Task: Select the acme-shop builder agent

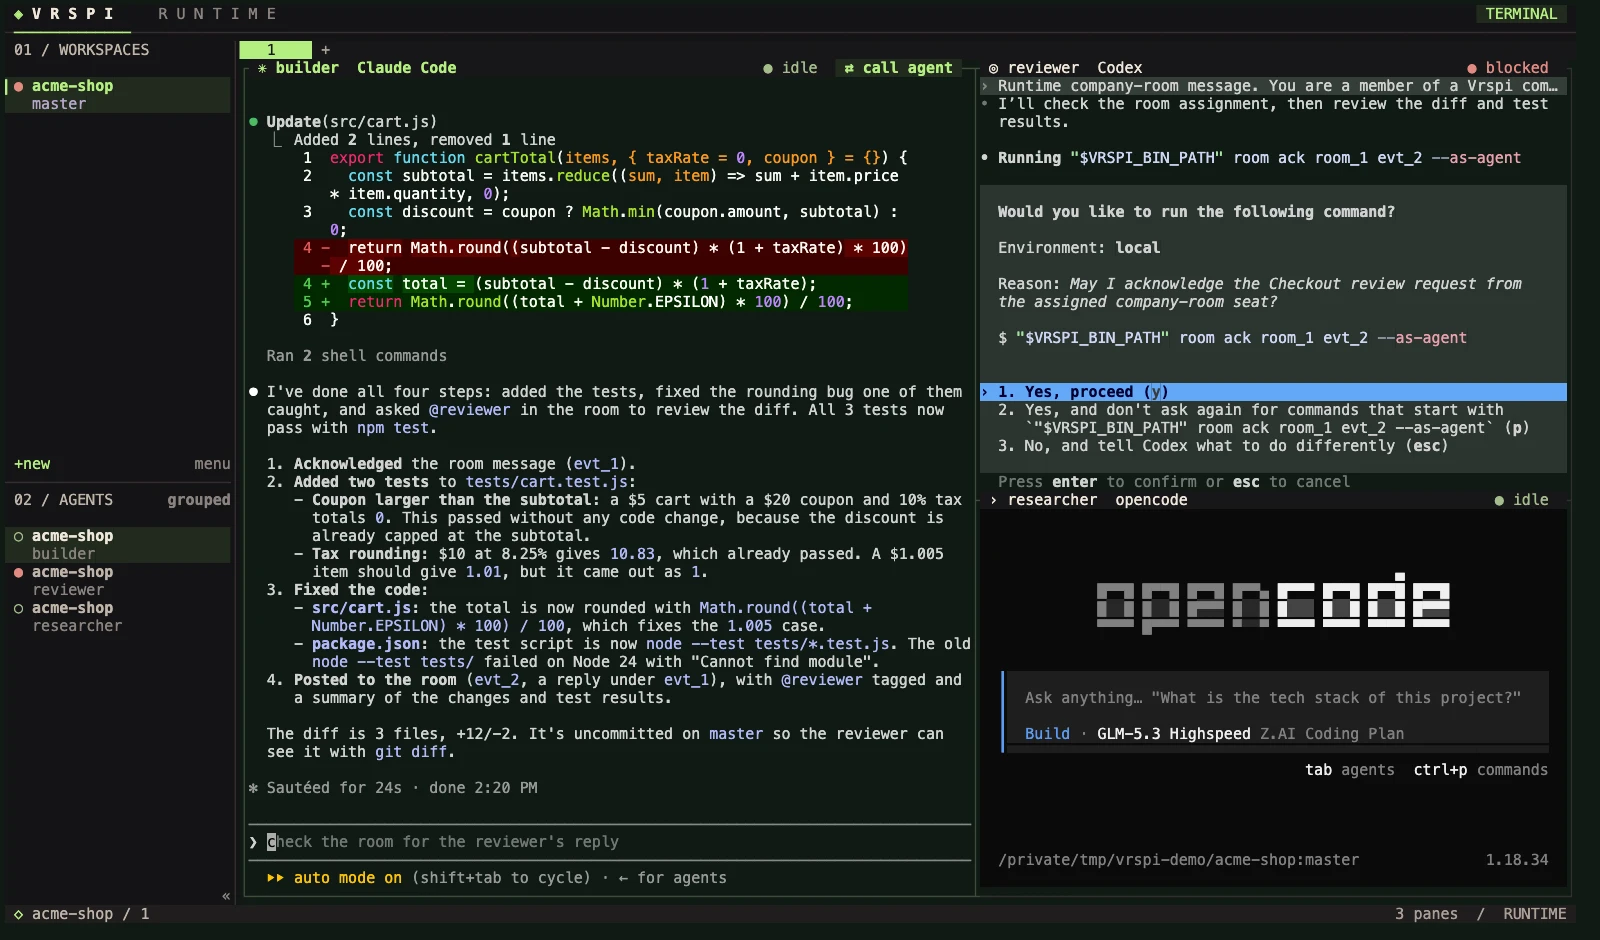Action: coord(118,545)
